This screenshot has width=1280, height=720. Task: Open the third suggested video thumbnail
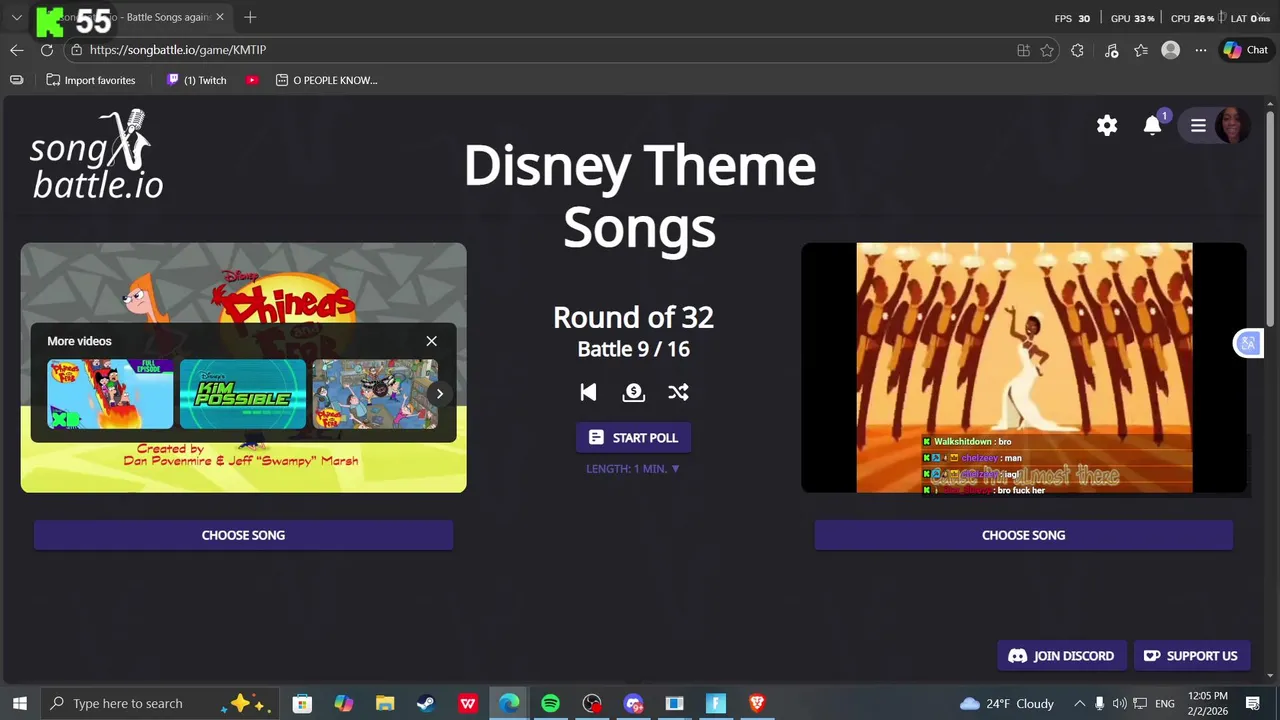pos(375,394)
